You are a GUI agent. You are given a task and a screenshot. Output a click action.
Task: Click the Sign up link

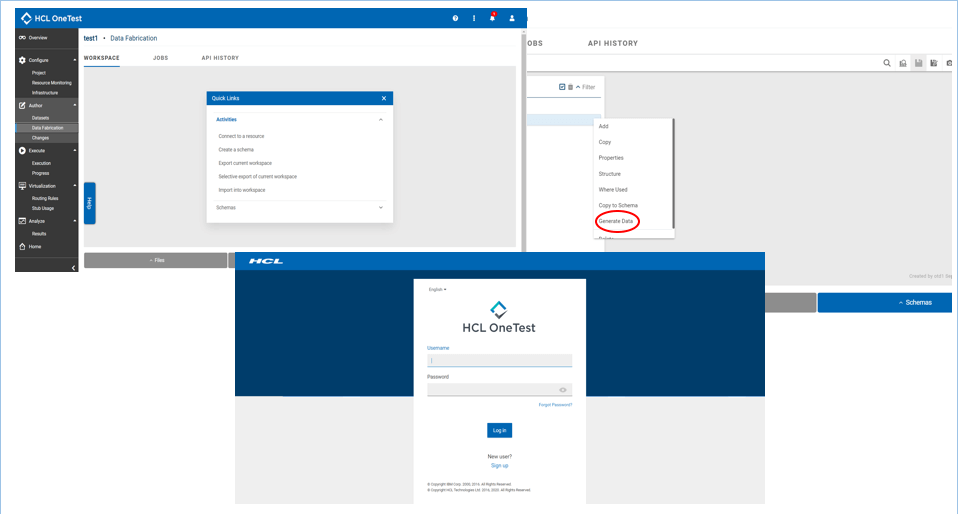[499, 465]
